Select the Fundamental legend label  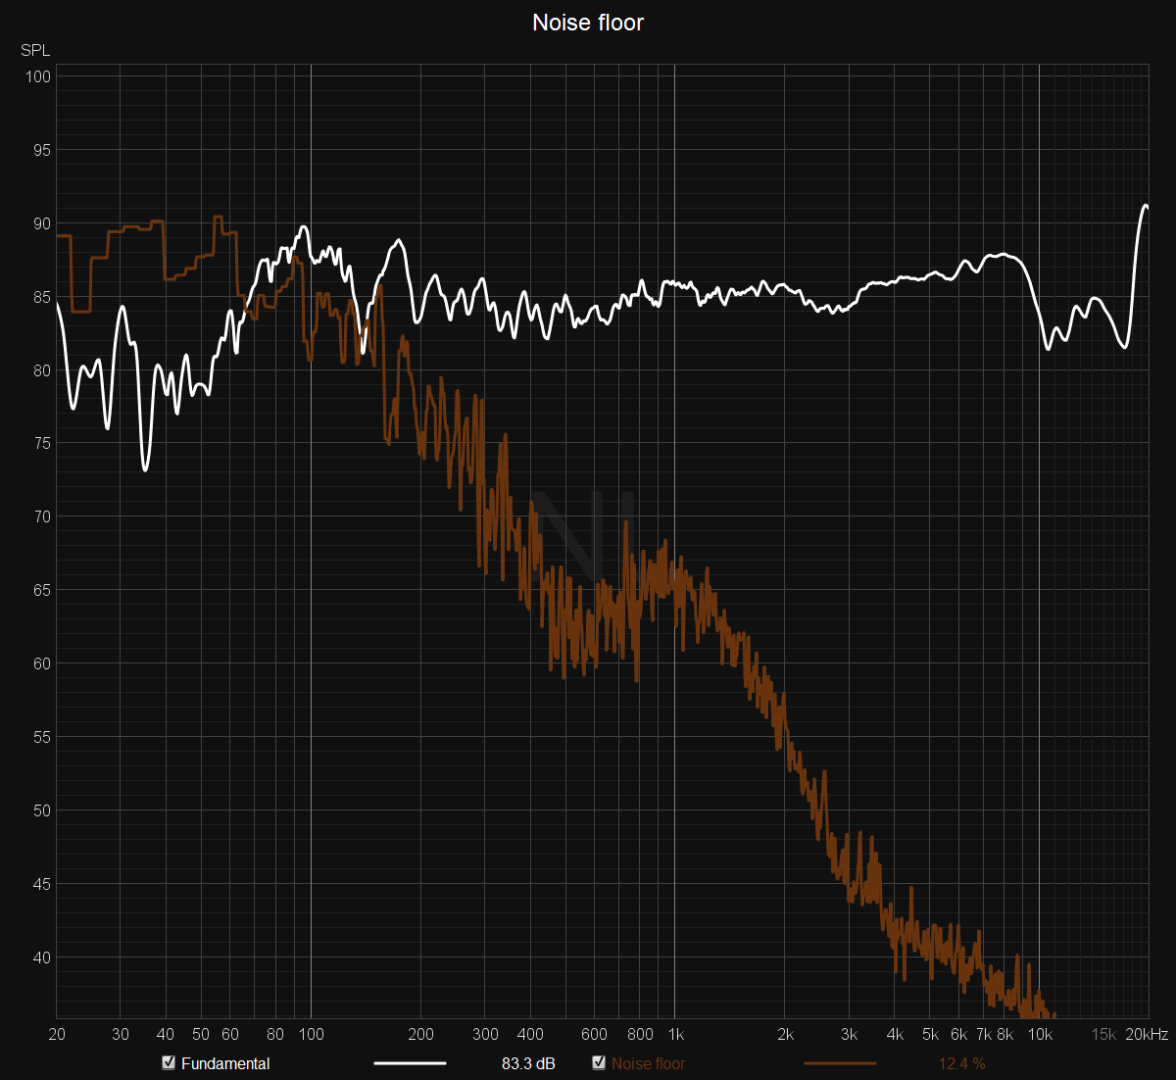[x=225, y=1063]
